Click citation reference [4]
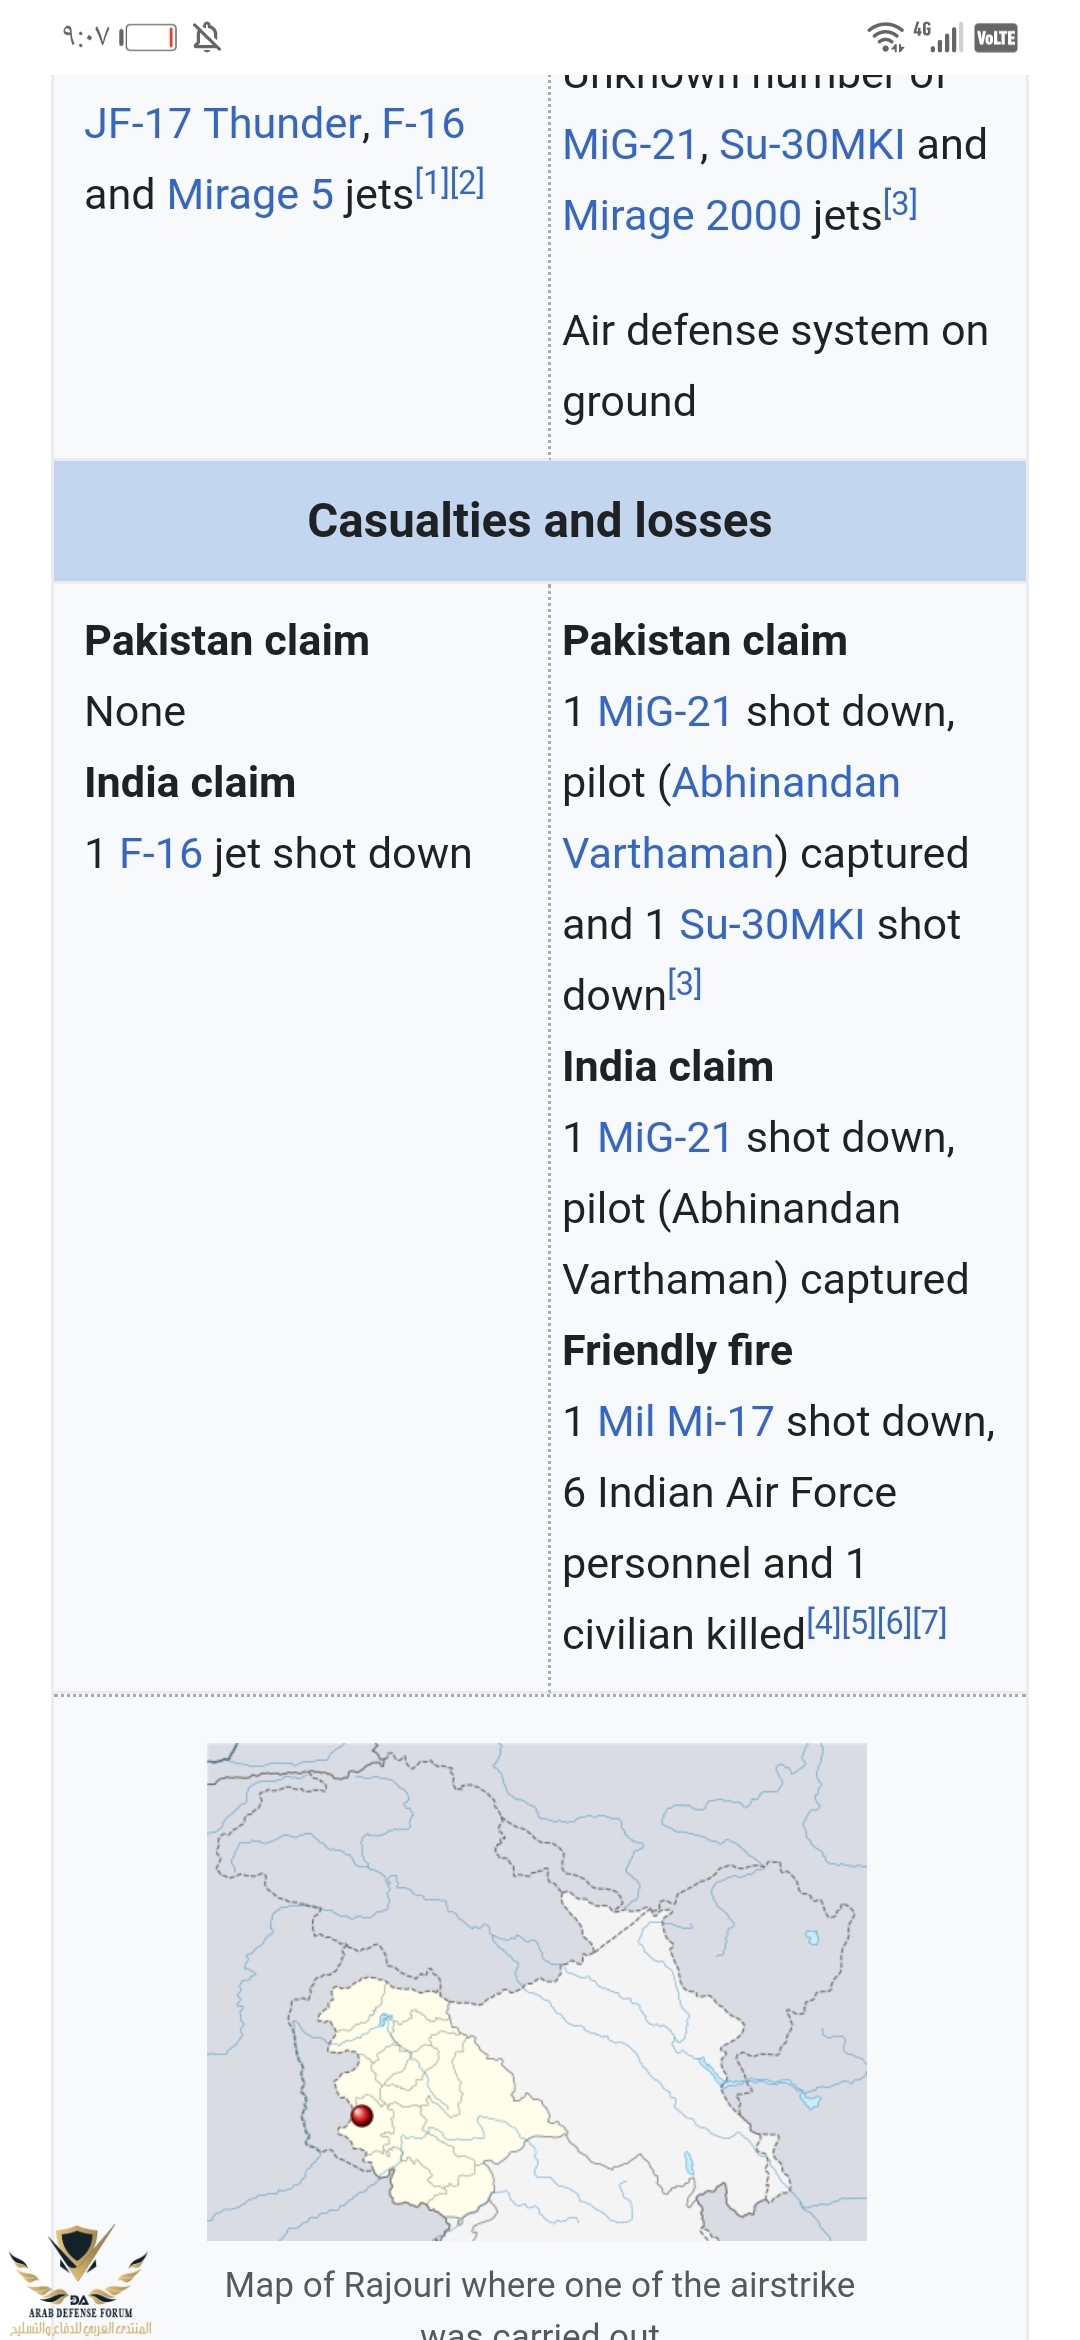This screenshot has width=1080, height=2340. coord(824,1622)
